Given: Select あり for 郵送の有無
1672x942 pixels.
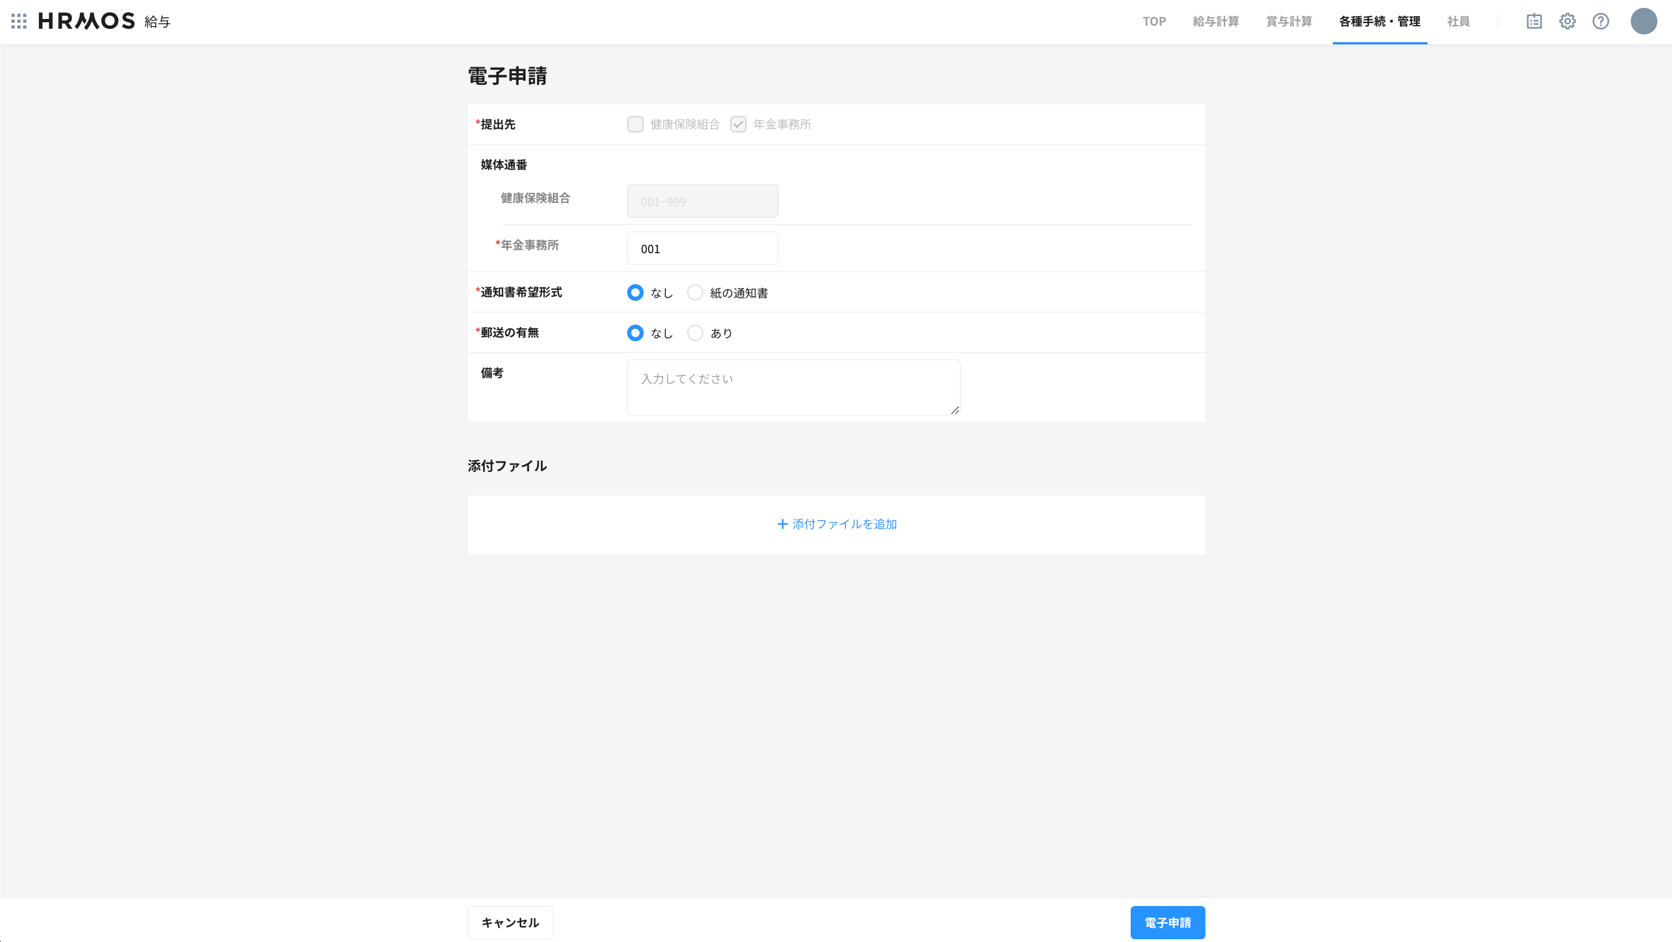Looking at the screenshot, I should coord(695,333).
